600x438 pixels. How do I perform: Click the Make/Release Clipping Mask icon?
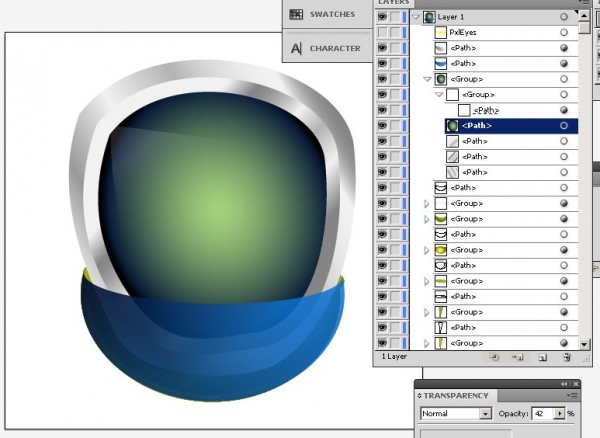(494, 357)
